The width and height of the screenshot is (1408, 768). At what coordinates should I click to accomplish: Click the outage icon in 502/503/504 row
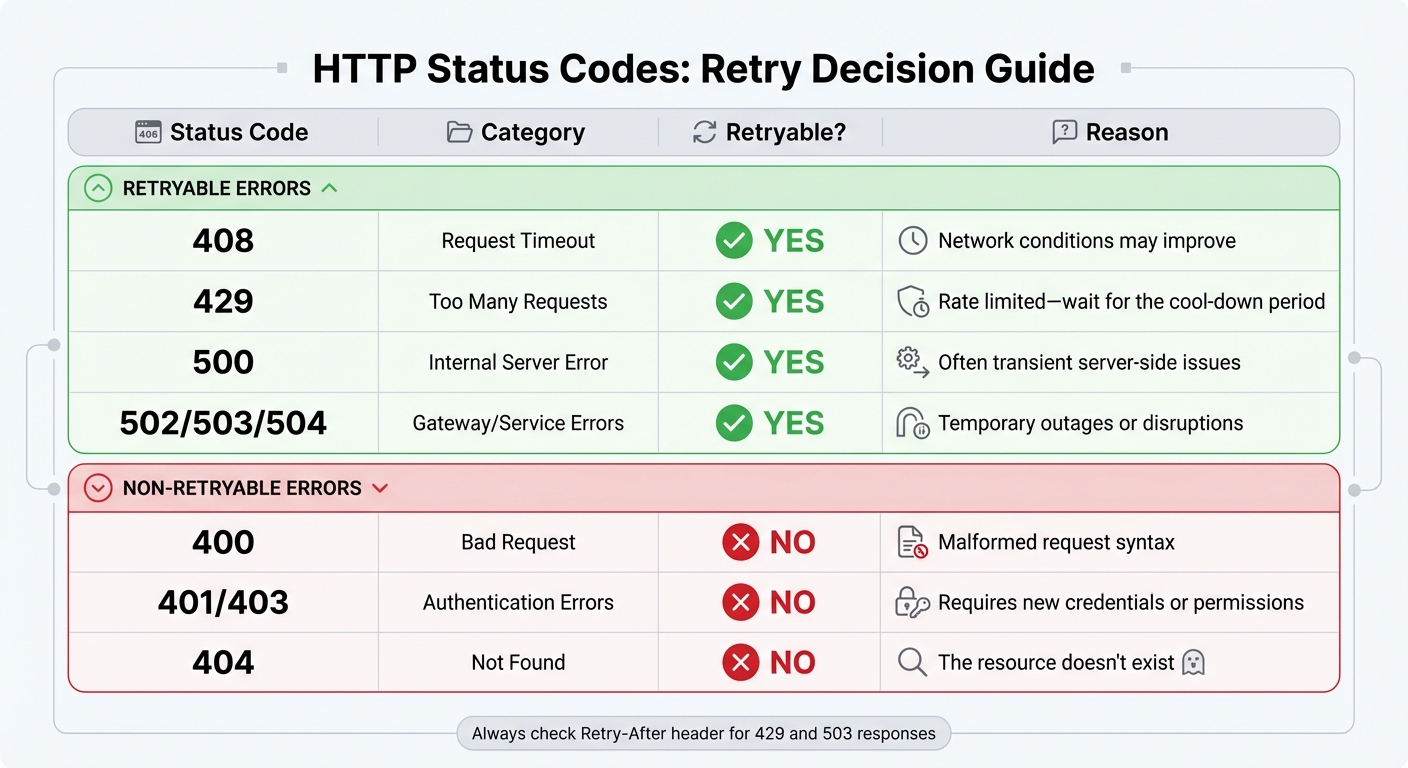[913, 423]
